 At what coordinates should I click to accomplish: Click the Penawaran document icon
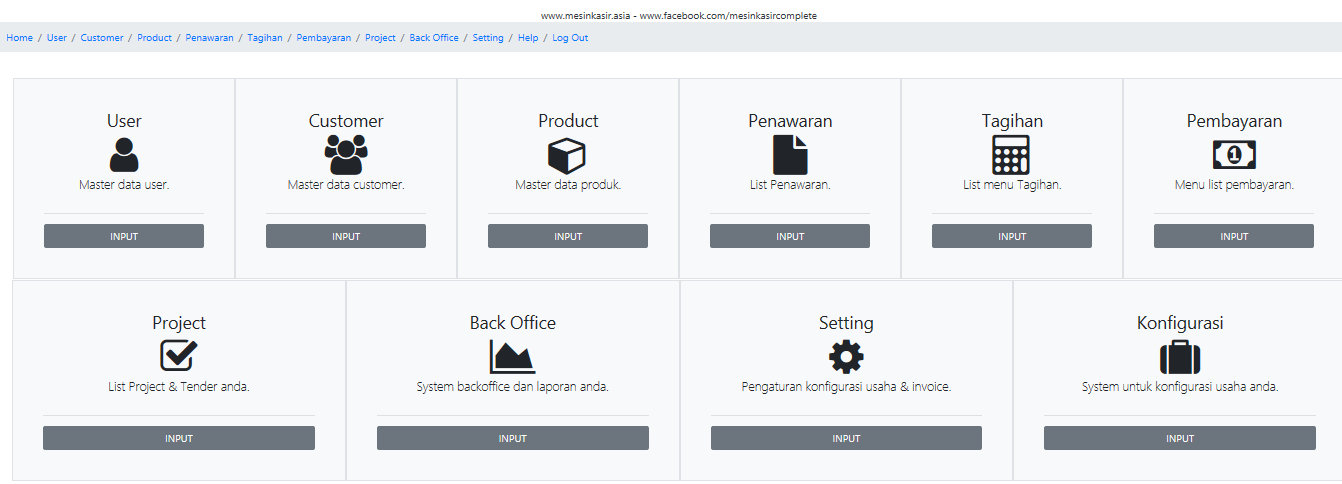[790, 155]
